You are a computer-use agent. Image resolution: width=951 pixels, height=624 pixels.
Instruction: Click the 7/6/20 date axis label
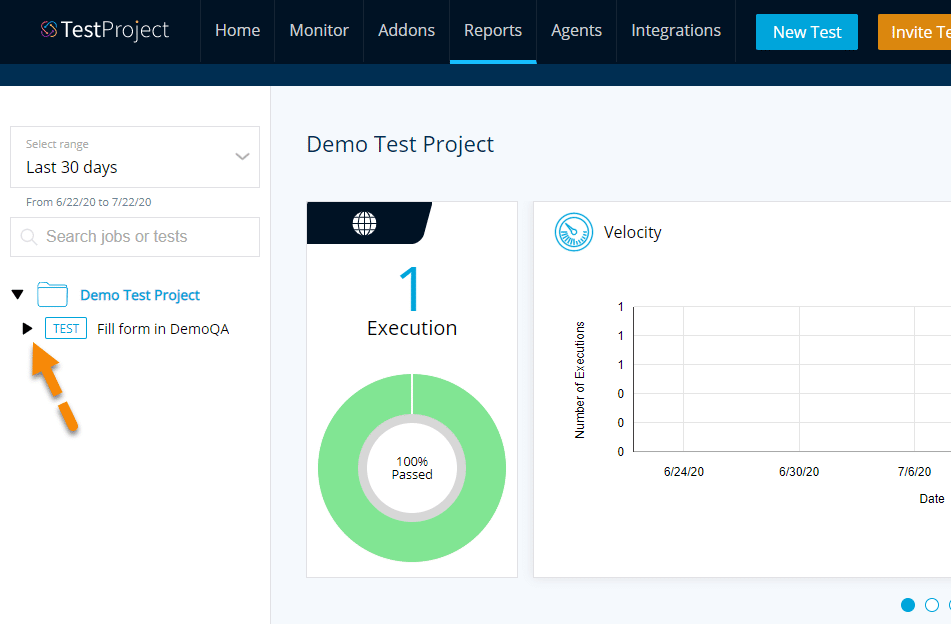click(915, 471)
